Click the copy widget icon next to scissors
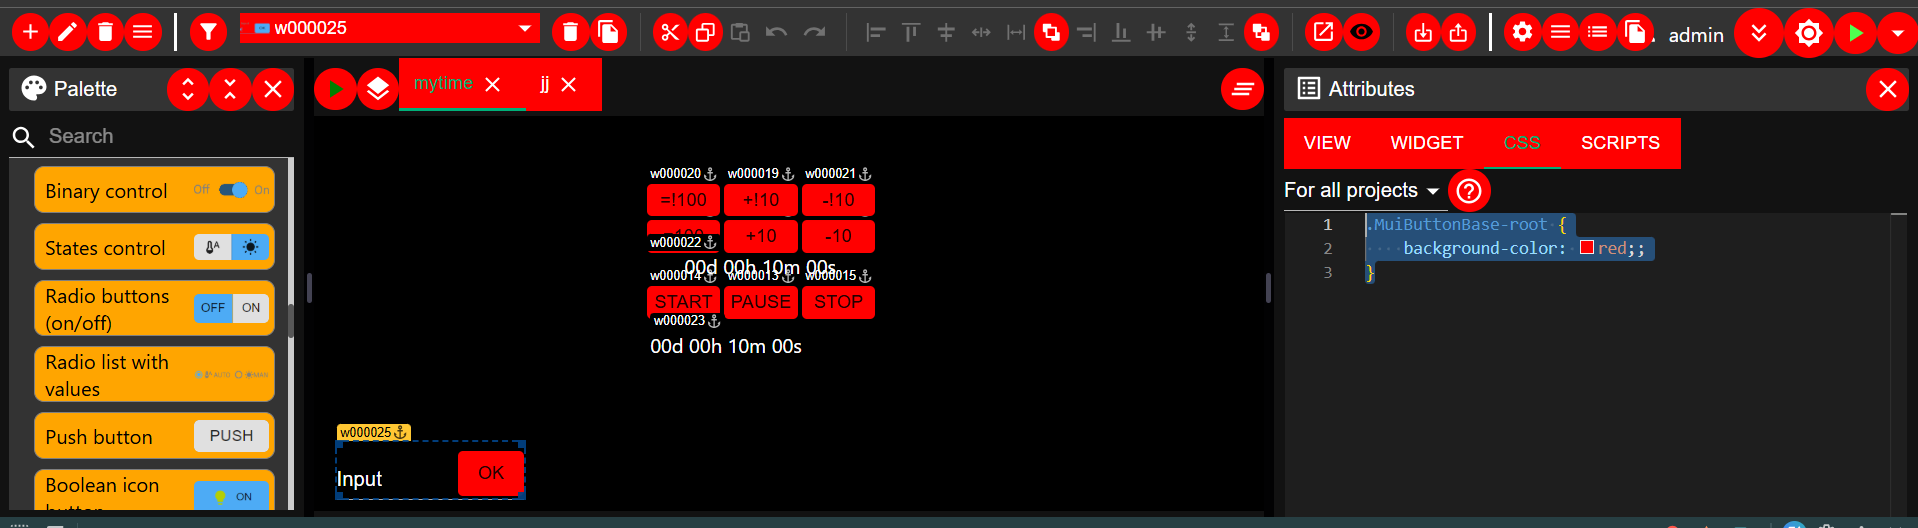The width and height of the screenshot is (1918, 528). pyautogui.click(x=705, y=32)
